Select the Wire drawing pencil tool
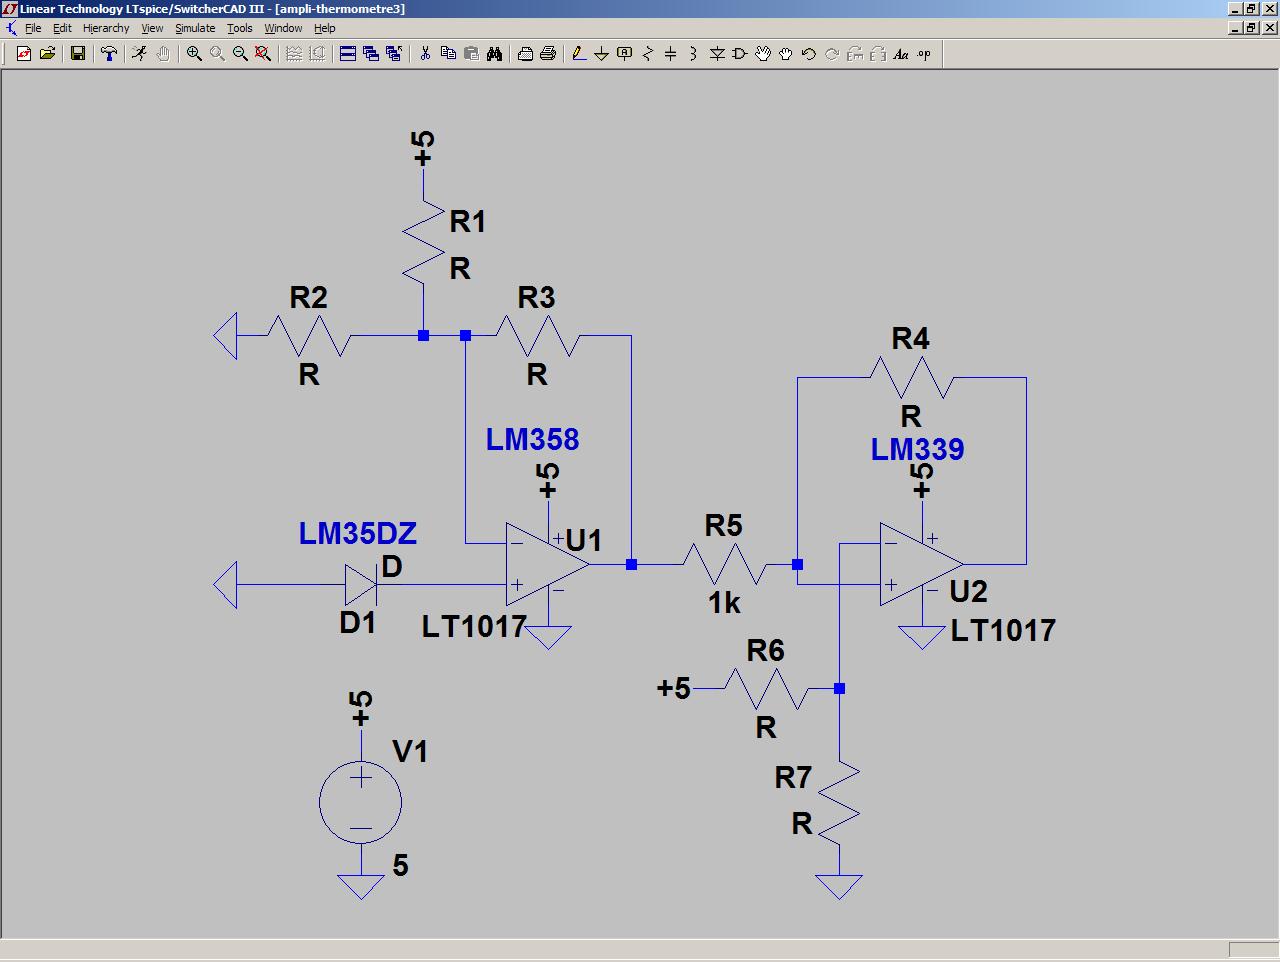 (x=579, y=54)
